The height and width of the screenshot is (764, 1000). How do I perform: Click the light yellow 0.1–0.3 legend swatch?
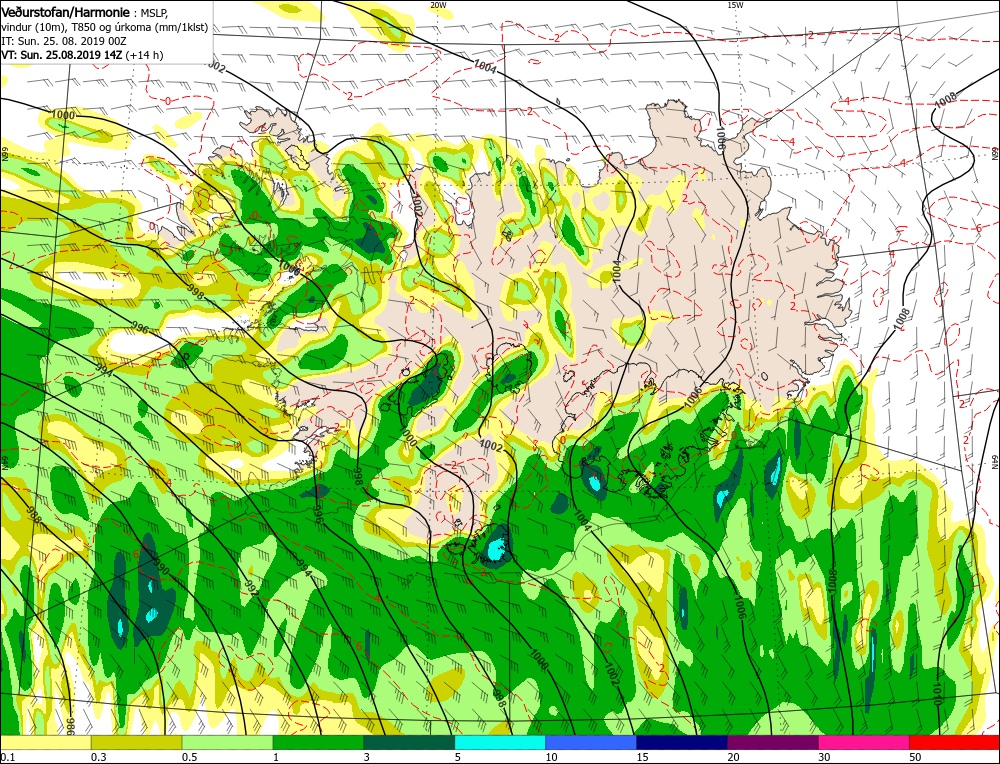pyautogui.click(x=46, y=743)
